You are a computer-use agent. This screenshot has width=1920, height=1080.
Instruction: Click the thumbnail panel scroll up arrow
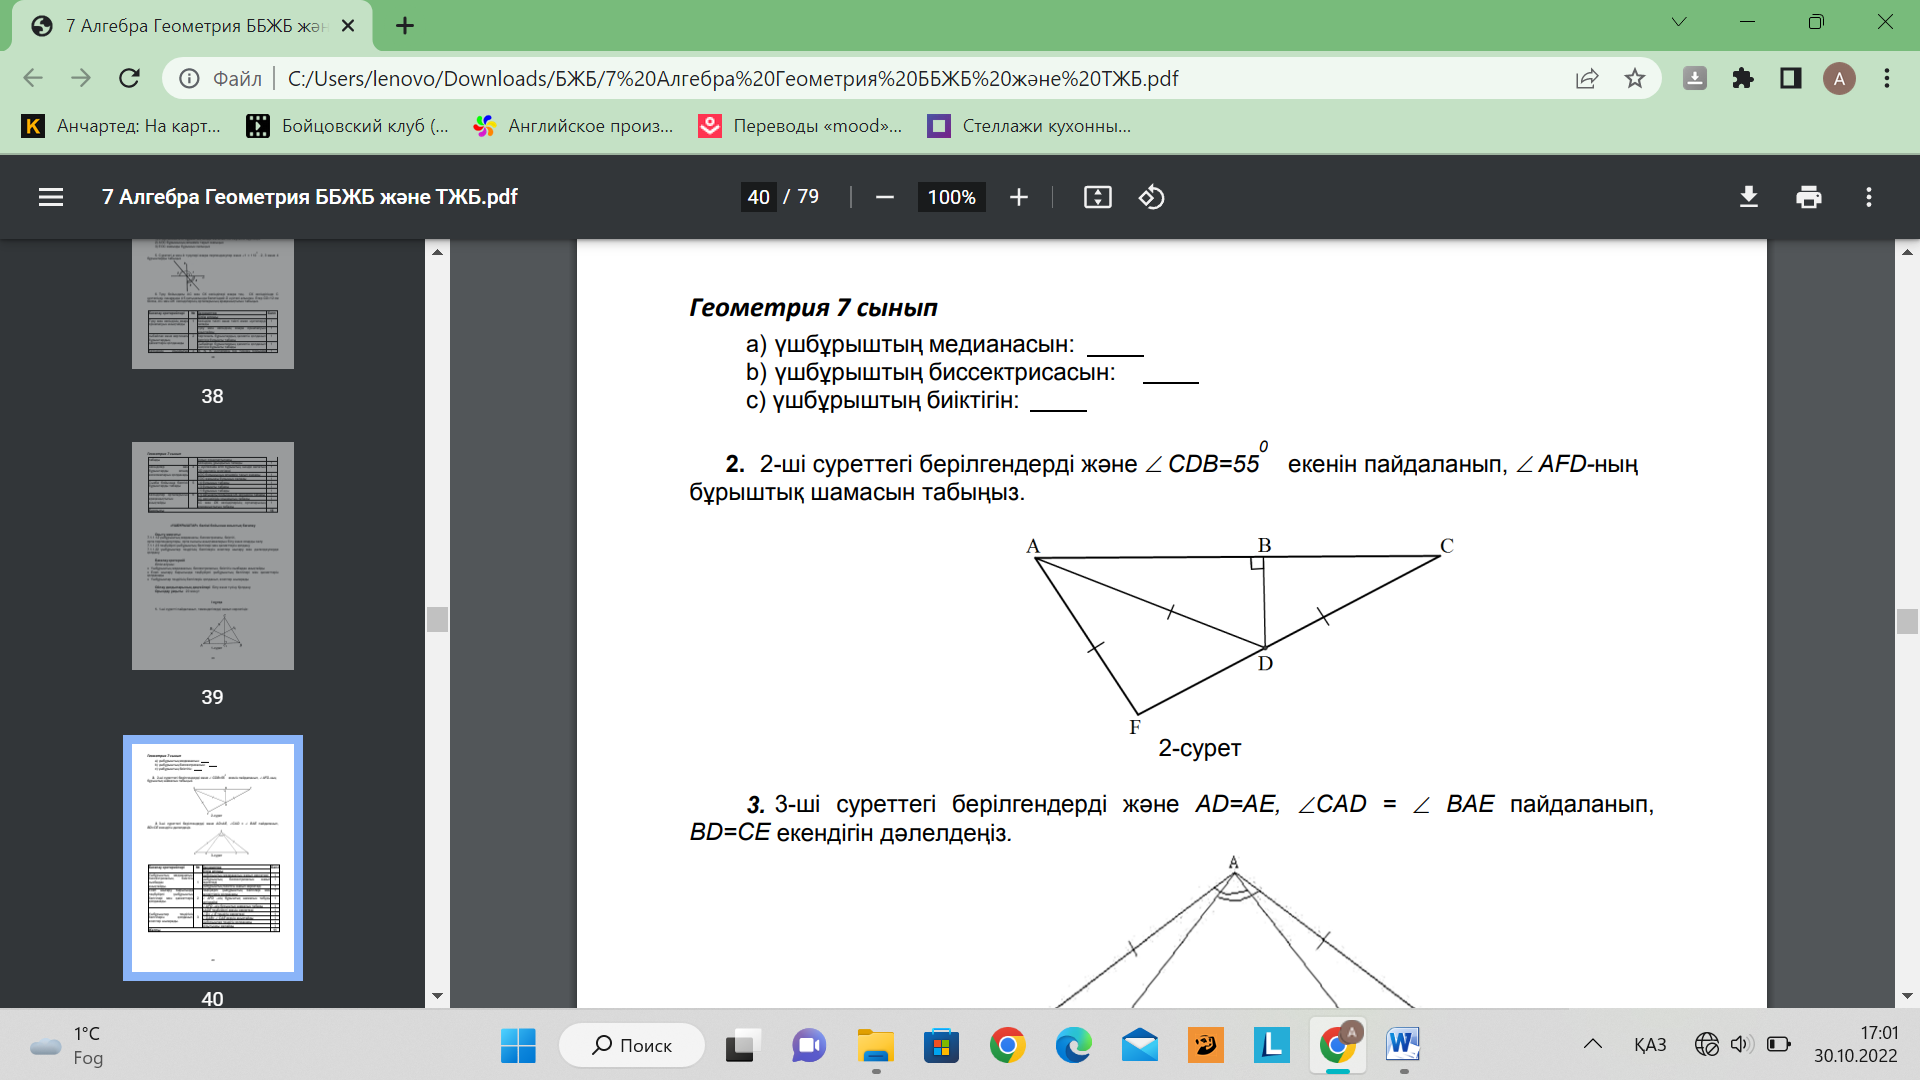click(x=437, y=251)
